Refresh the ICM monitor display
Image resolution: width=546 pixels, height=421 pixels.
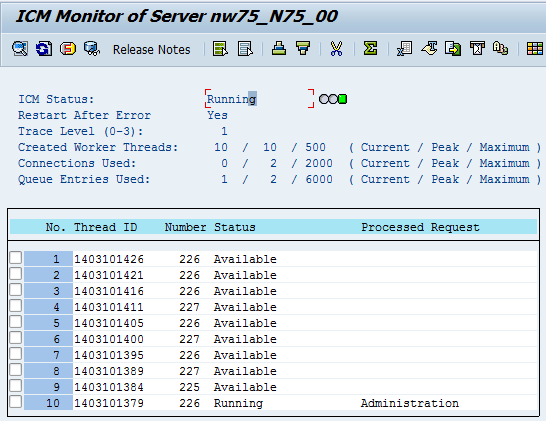44,49
